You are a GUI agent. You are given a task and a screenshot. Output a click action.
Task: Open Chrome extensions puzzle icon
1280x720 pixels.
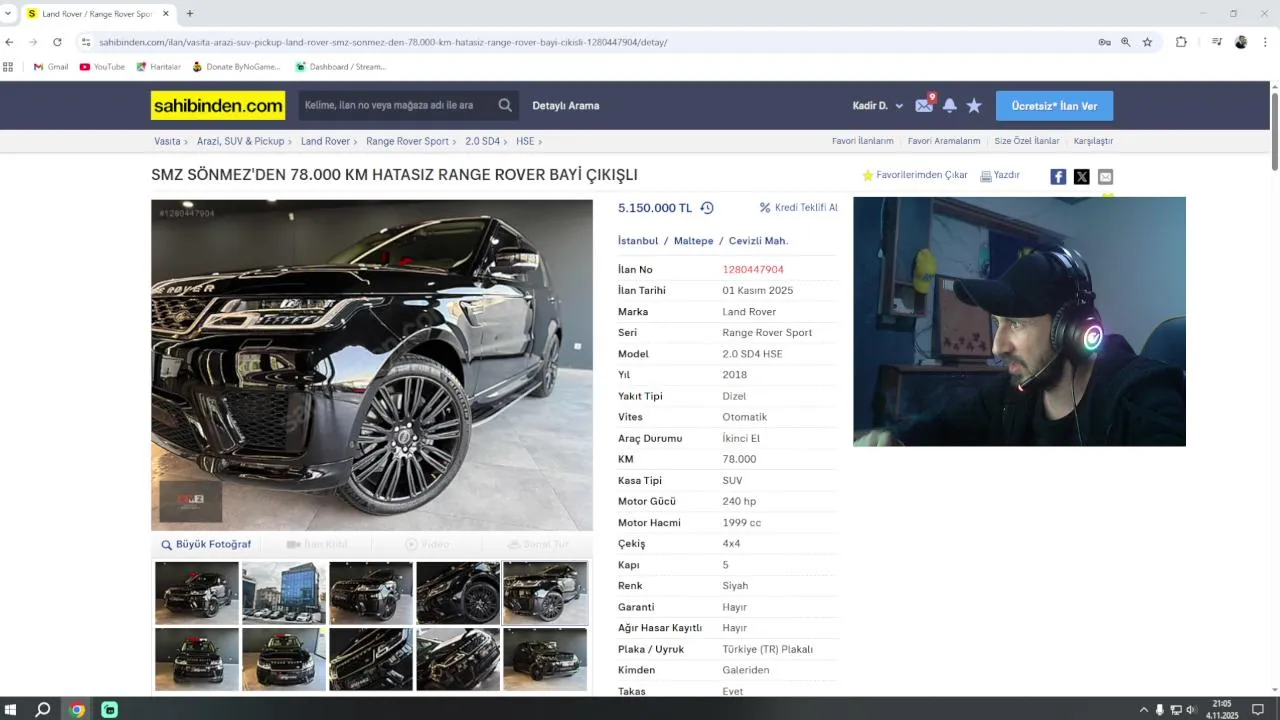coord(1181,42)
